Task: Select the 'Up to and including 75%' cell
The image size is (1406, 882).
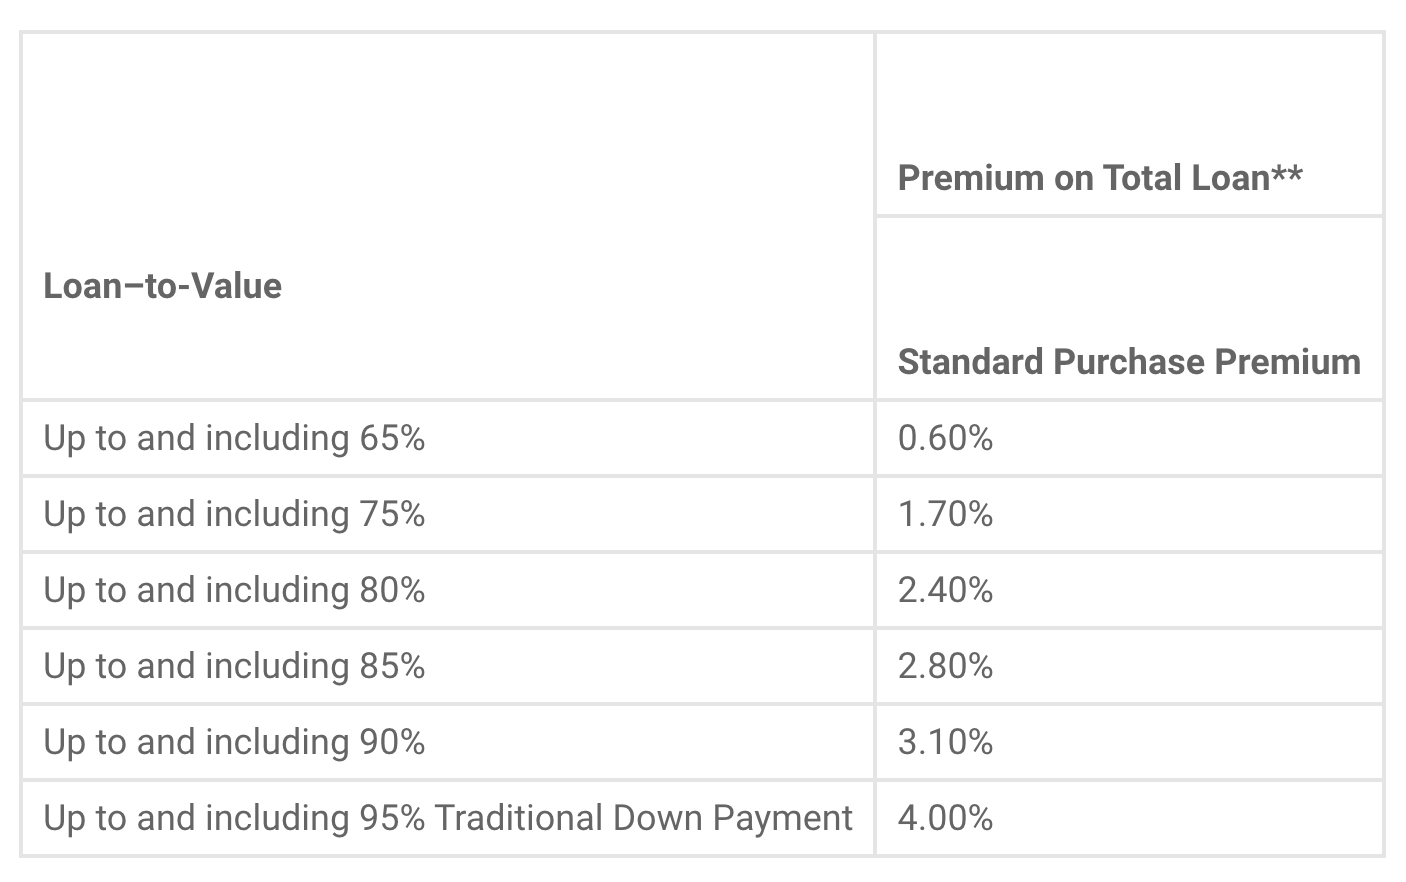Action: (234, 514)
